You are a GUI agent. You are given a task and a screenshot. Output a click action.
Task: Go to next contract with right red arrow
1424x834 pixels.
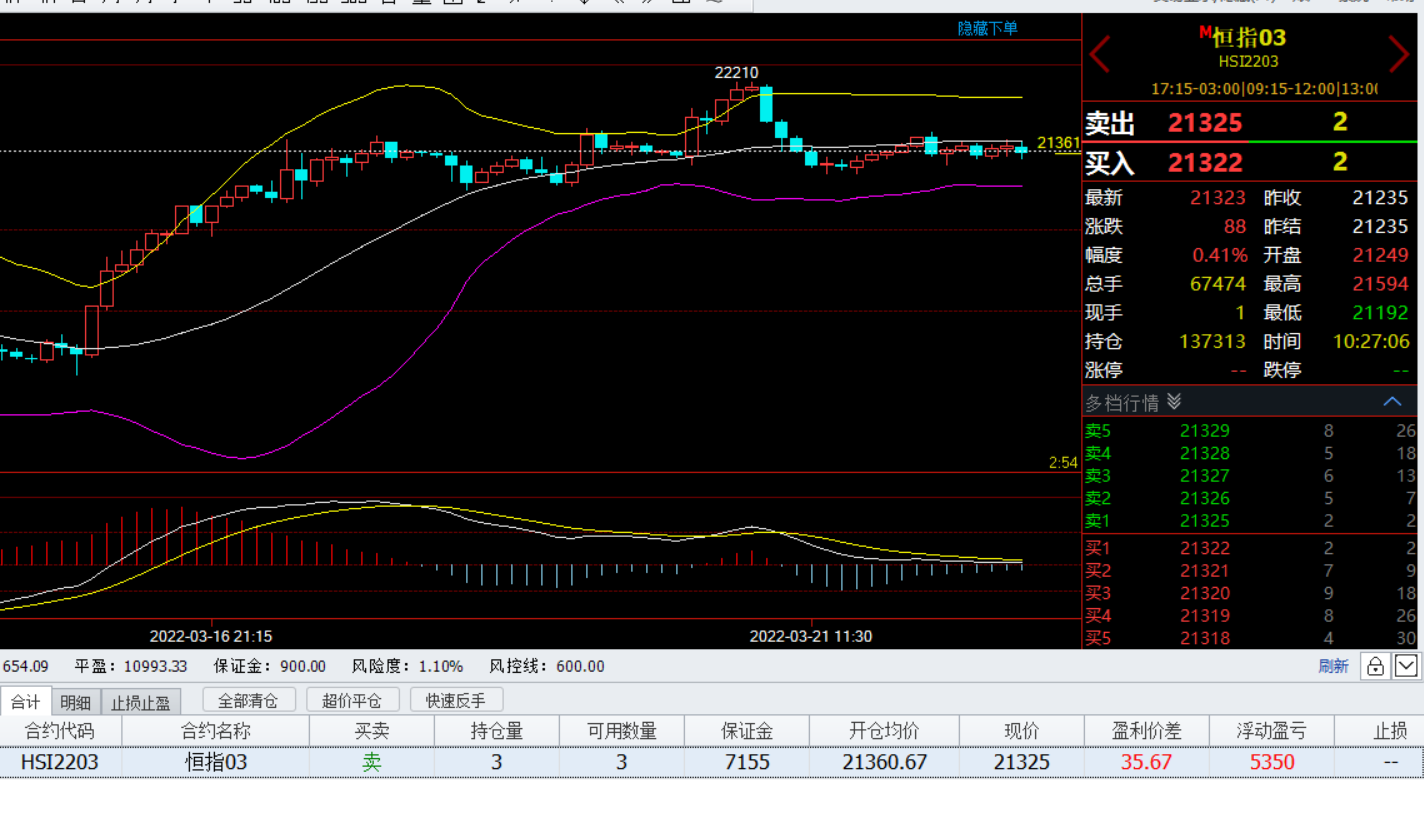coord(1398,54)
